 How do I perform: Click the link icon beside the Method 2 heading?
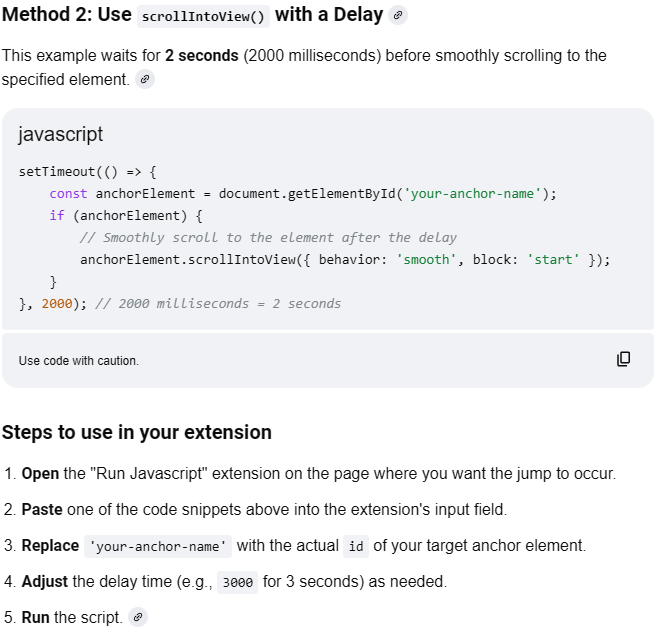coord(398,16)
